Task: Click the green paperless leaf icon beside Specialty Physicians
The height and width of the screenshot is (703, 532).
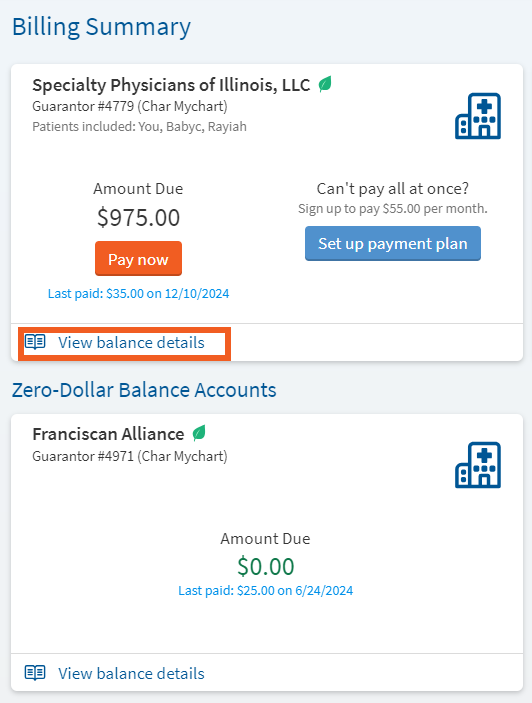Action: point(325,84)
